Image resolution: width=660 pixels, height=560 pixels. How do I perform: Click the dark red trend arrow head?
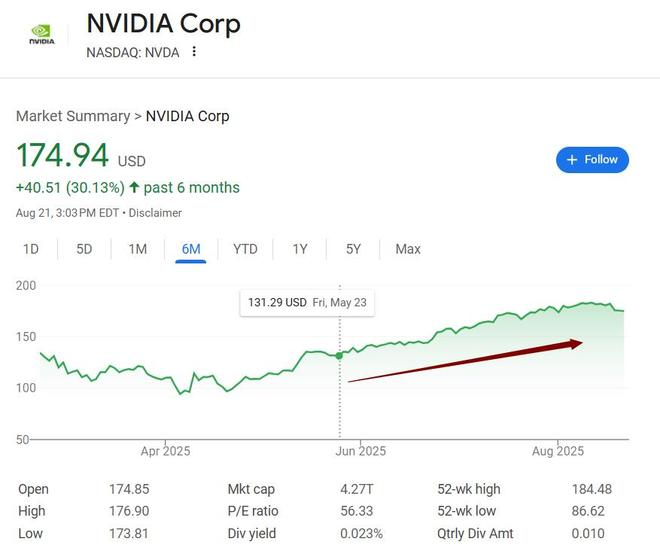[x=575, y=344]
